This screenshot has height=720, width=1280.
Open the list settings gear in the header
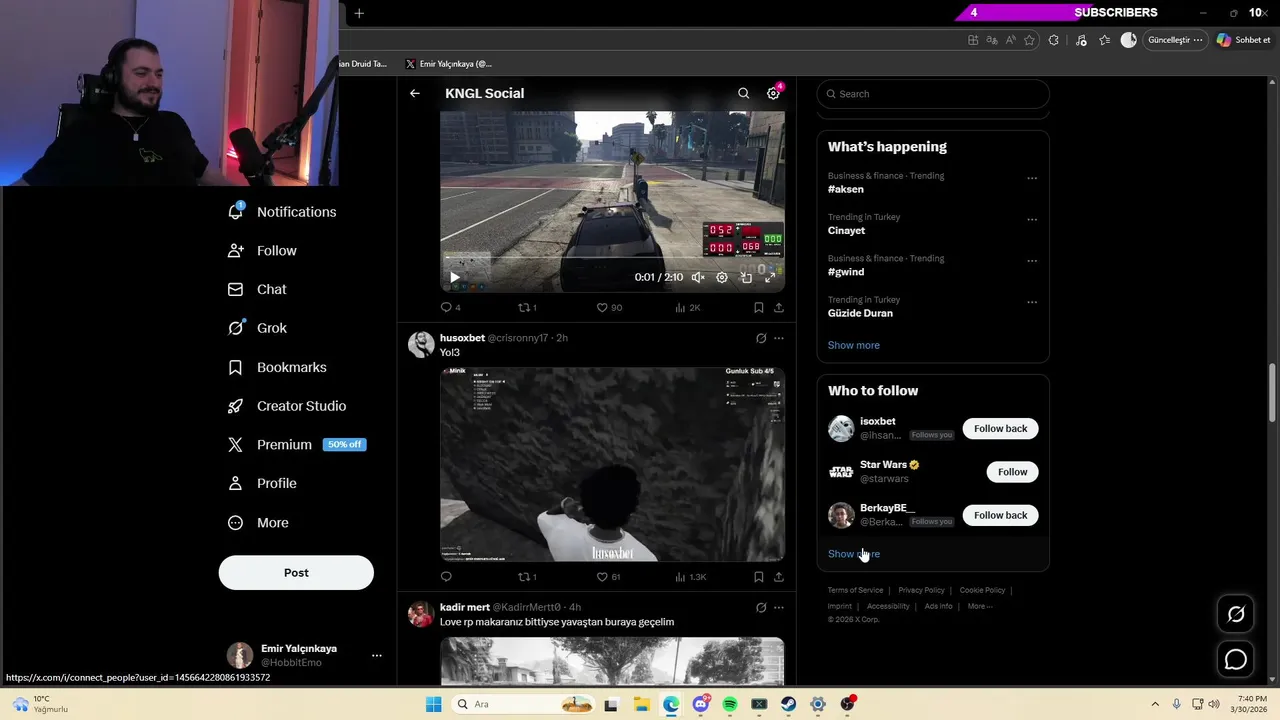(x=773, y=93)
